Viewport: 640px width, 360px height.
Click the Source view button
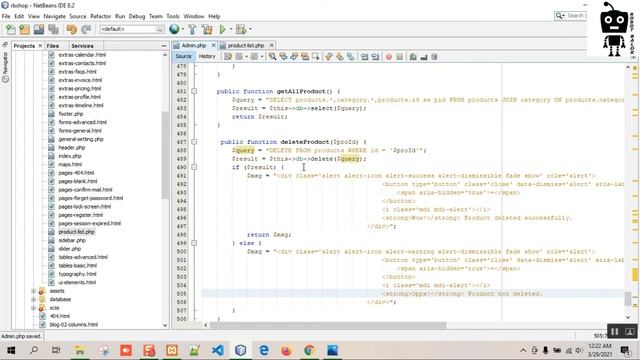[x=183, y=56]
